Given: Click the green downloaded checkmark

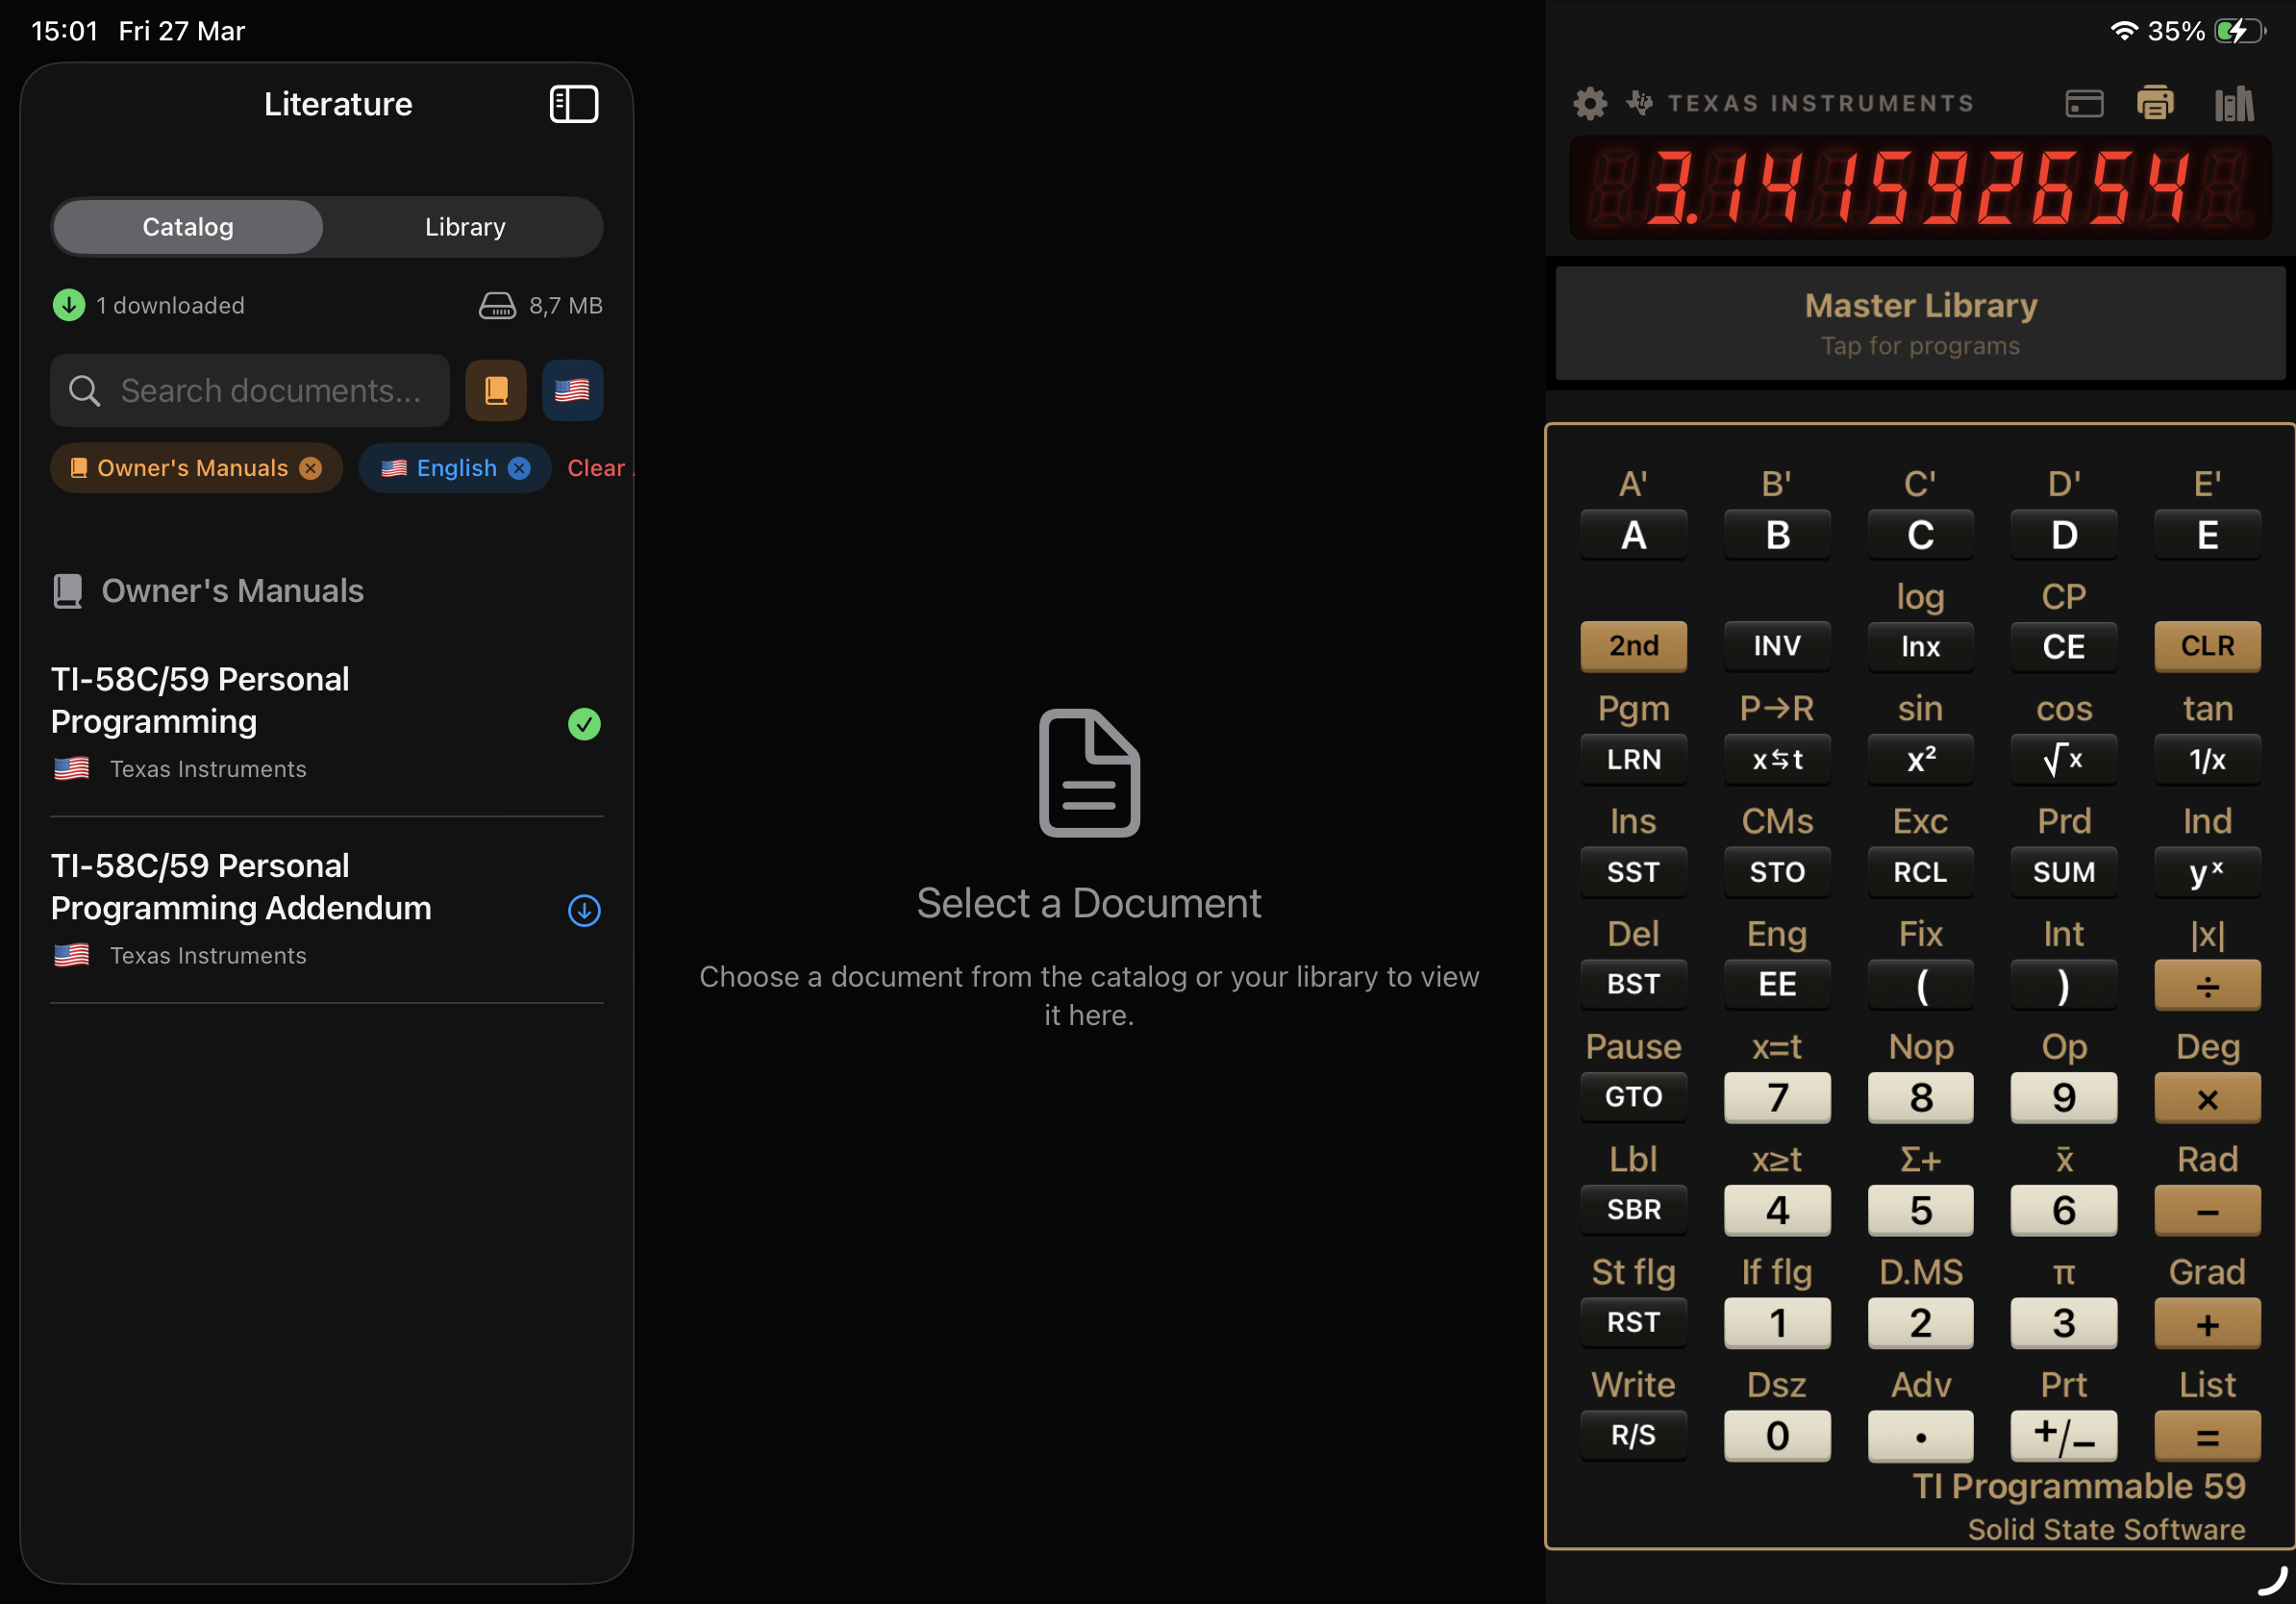Looking at the screenshot, I should pyautogui.click(x=584, y=724).
